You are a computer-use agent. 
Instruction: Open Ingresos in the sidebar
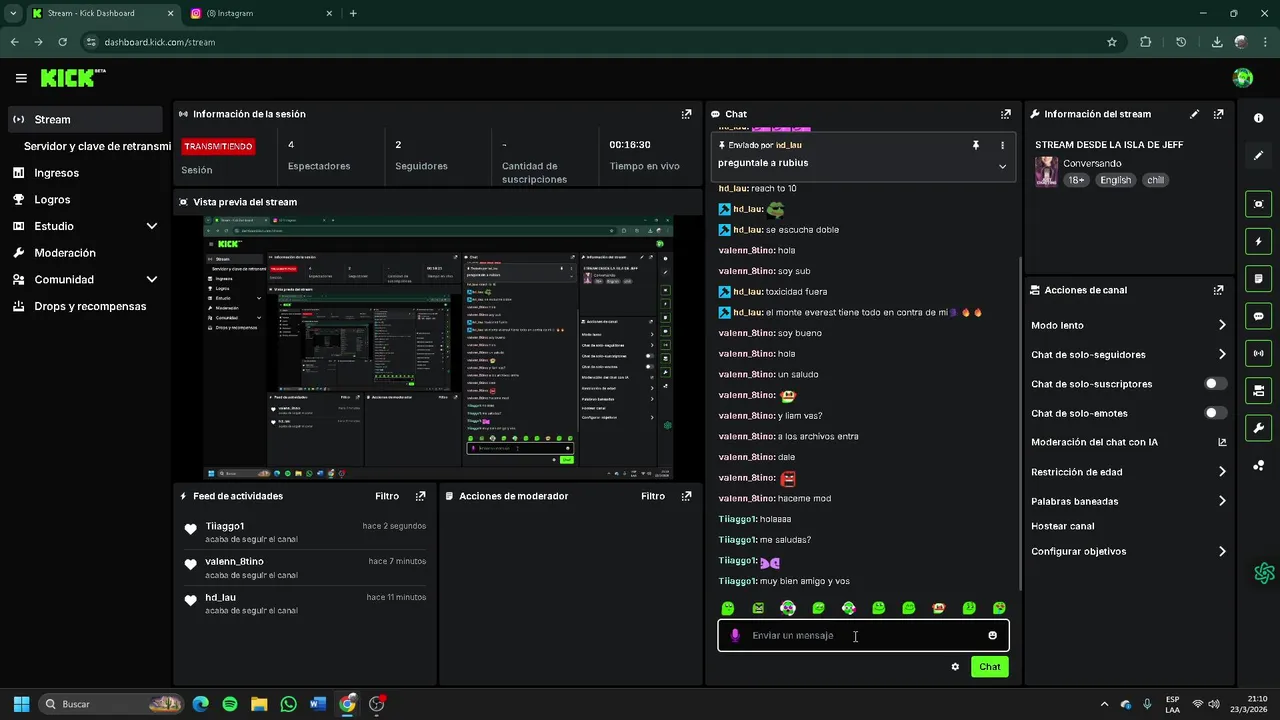(86, 173)
